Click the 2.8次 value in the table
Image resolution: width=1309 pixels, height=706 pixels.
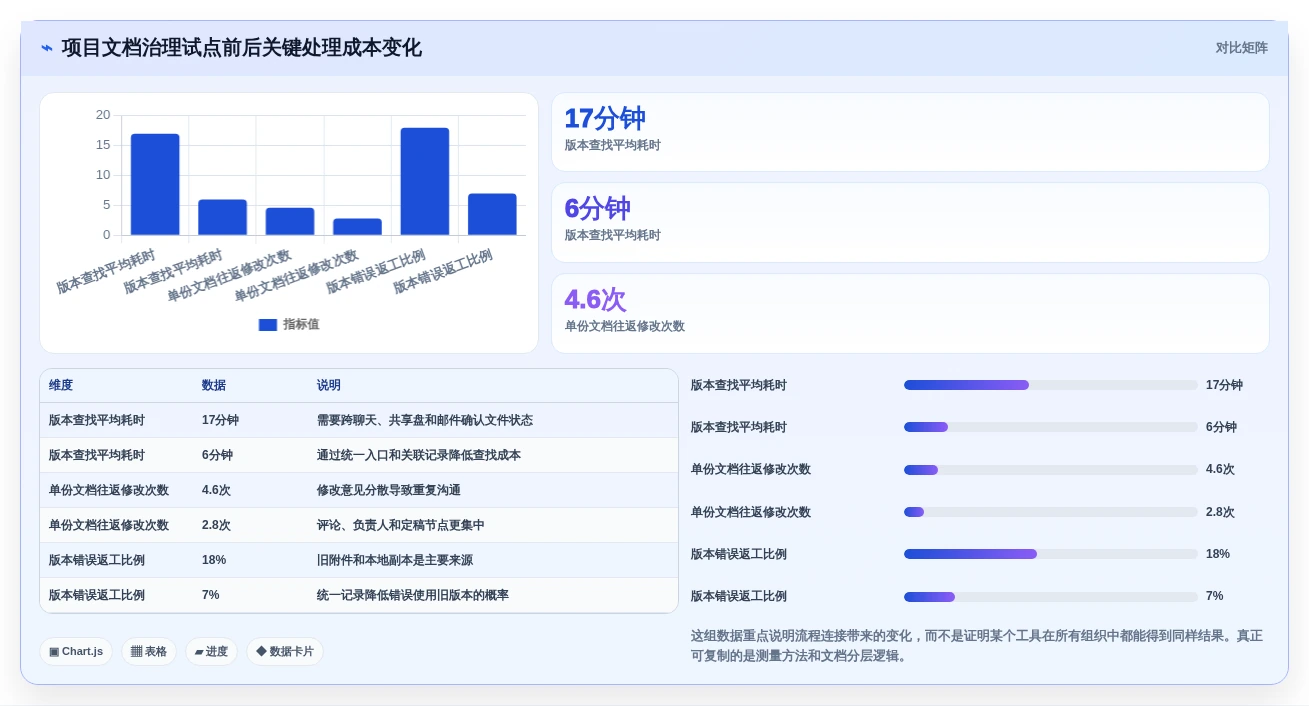pyautogui.click(x=216, y=525)
